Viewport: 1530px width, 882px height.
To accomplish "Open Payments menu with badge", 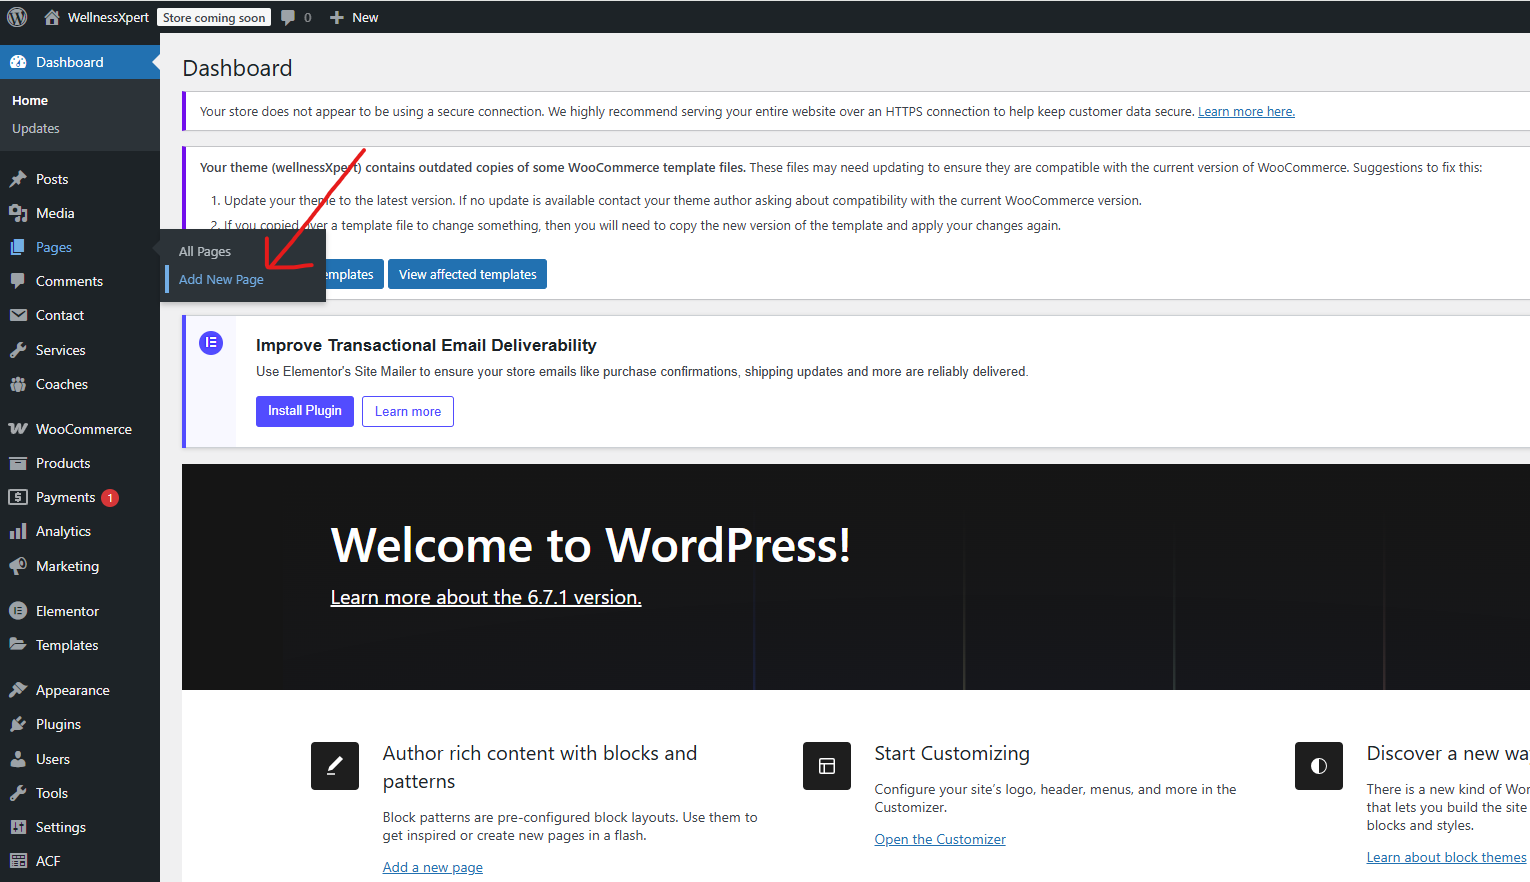I will [x=80, y=497].
